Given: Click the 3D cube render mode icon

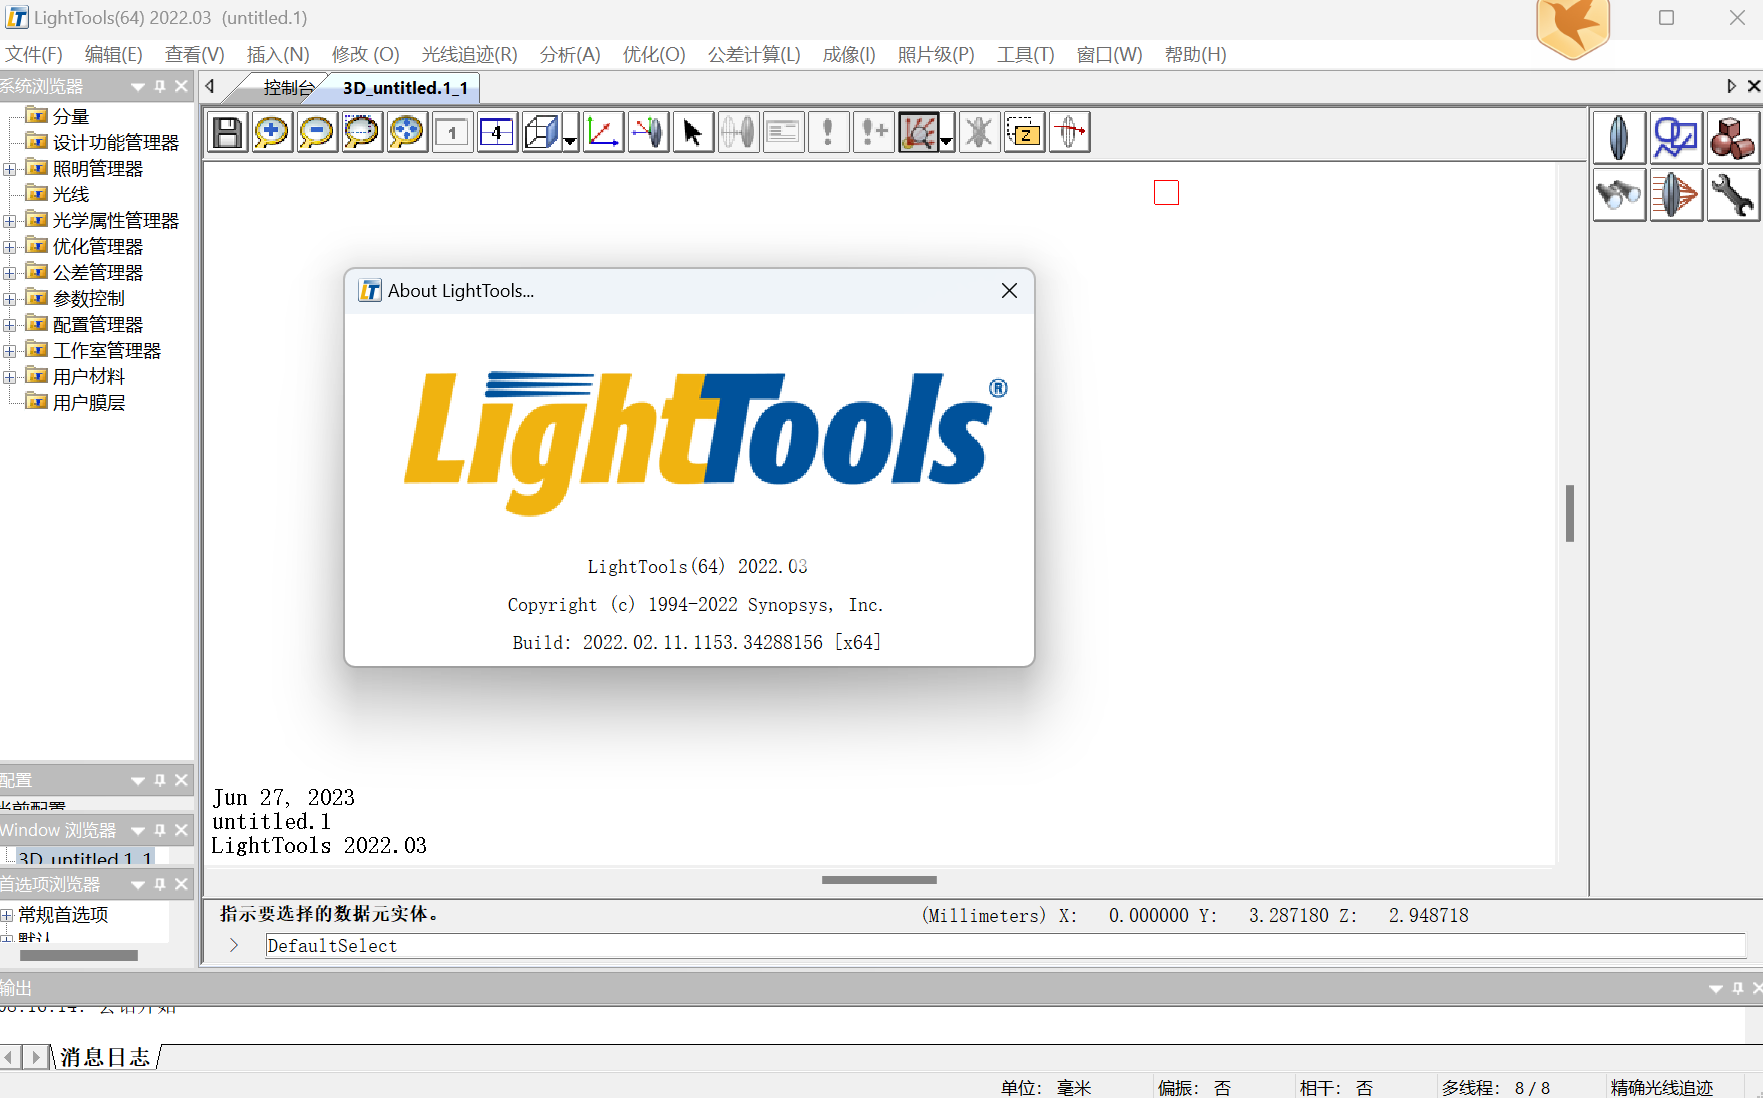Looking at the screenshot, I should pos(542,132).
